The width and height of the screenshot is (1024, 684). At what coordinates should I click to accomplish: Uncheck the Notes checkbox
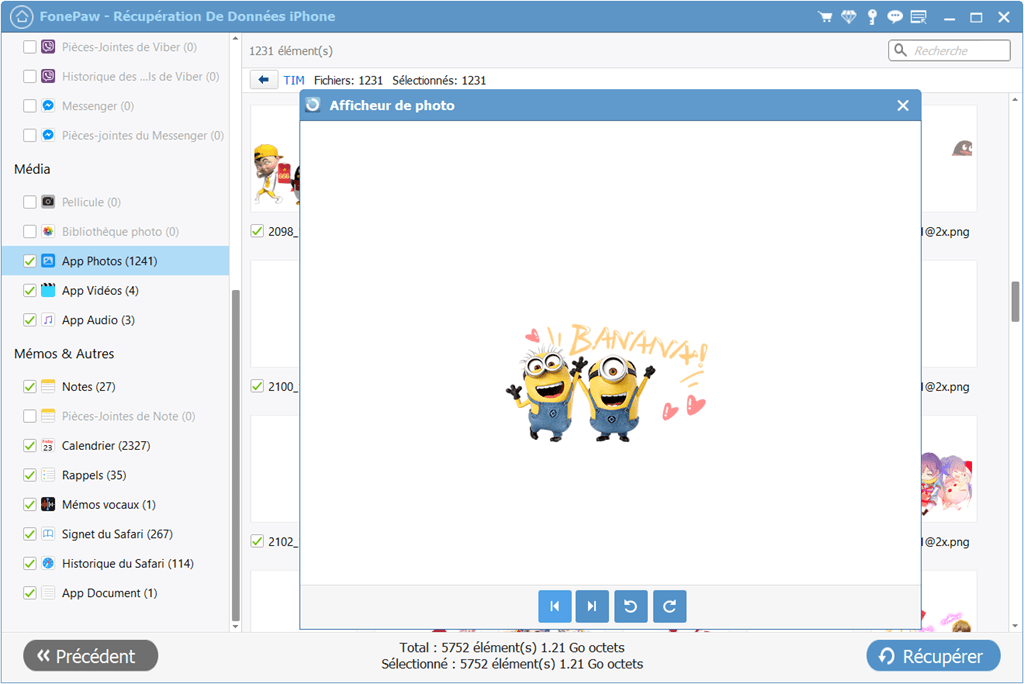[x=29, y=386]
